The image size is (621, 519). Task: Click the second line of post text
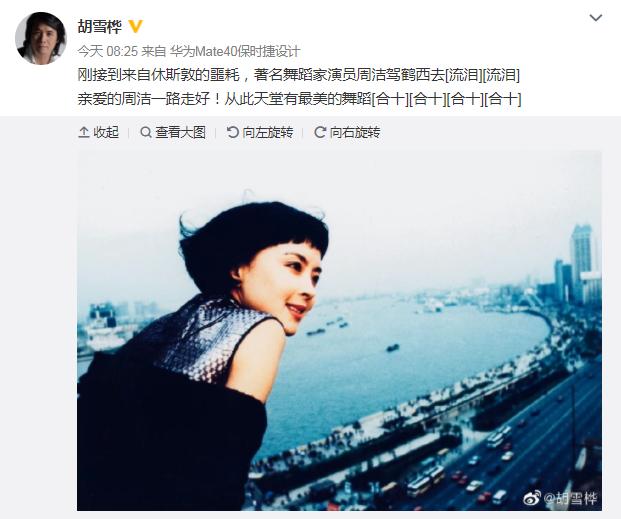(x=299, y=99)
